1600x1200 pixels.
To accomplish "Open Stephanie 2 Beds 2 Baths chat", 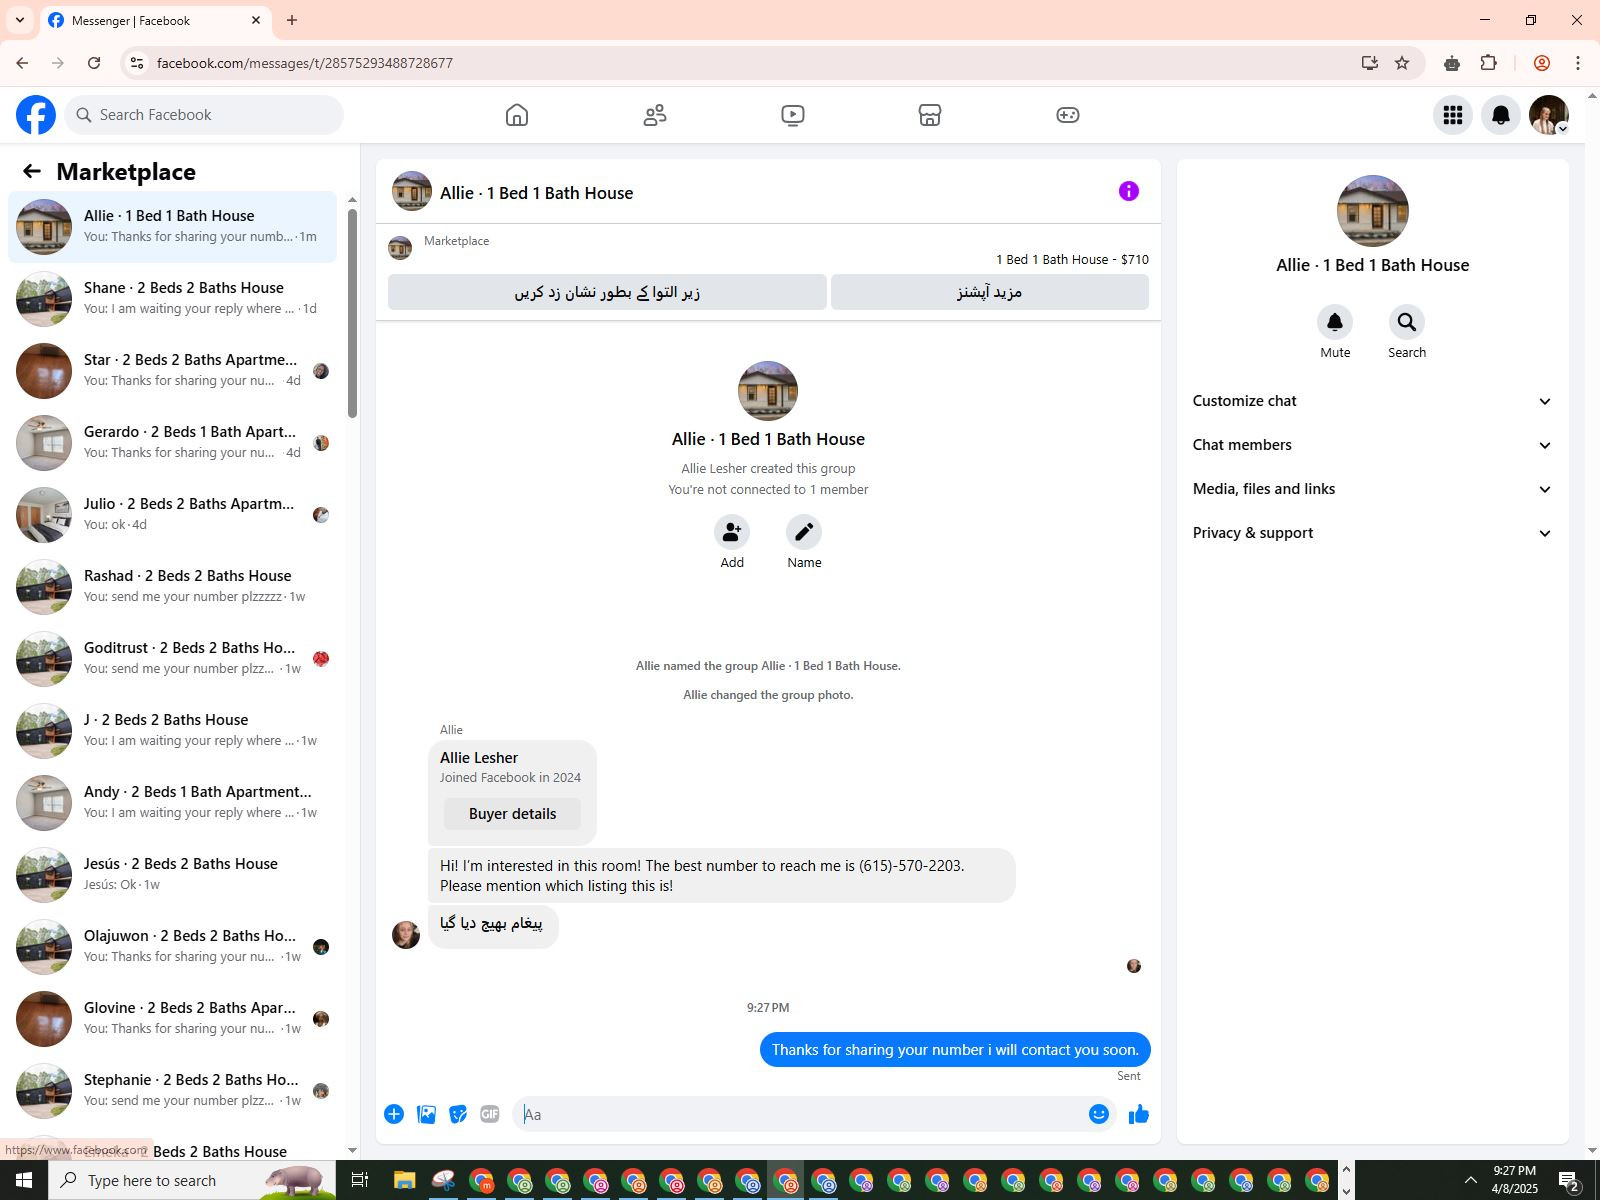I will (x=172, y=1091).
